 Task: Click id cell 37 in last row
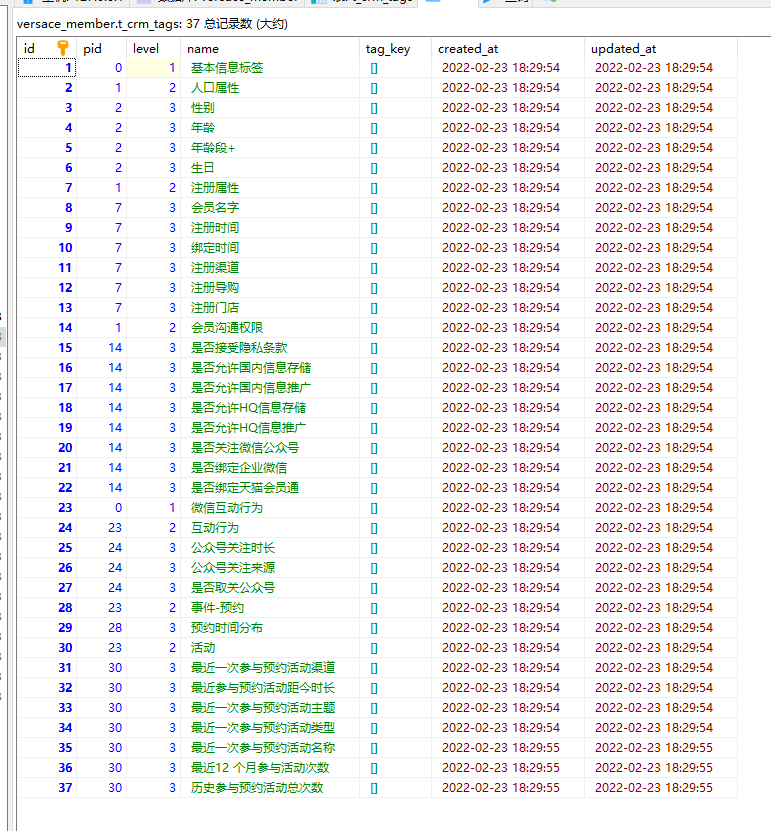pos(47,788)
